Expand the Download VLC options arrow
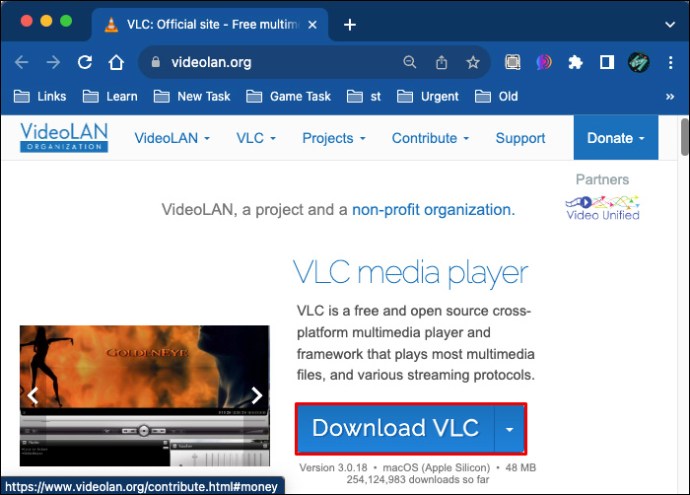The image size is (690, 495). coord(510,428)
